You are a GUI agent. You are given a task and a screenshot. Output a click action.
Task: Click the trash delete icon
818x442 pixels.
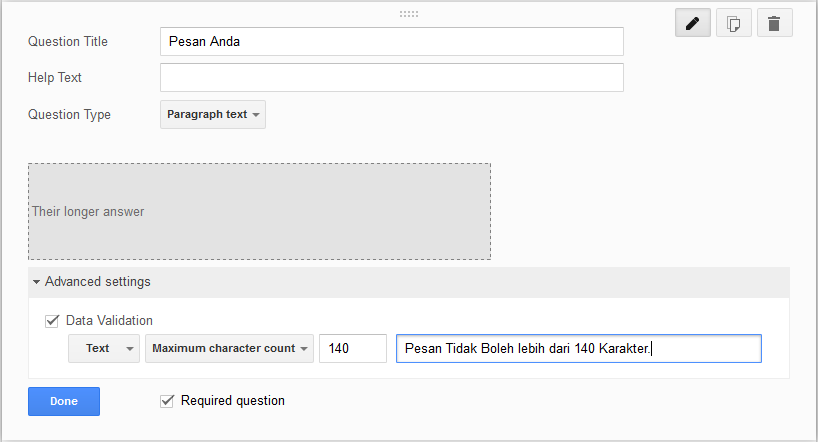point(774,22)
